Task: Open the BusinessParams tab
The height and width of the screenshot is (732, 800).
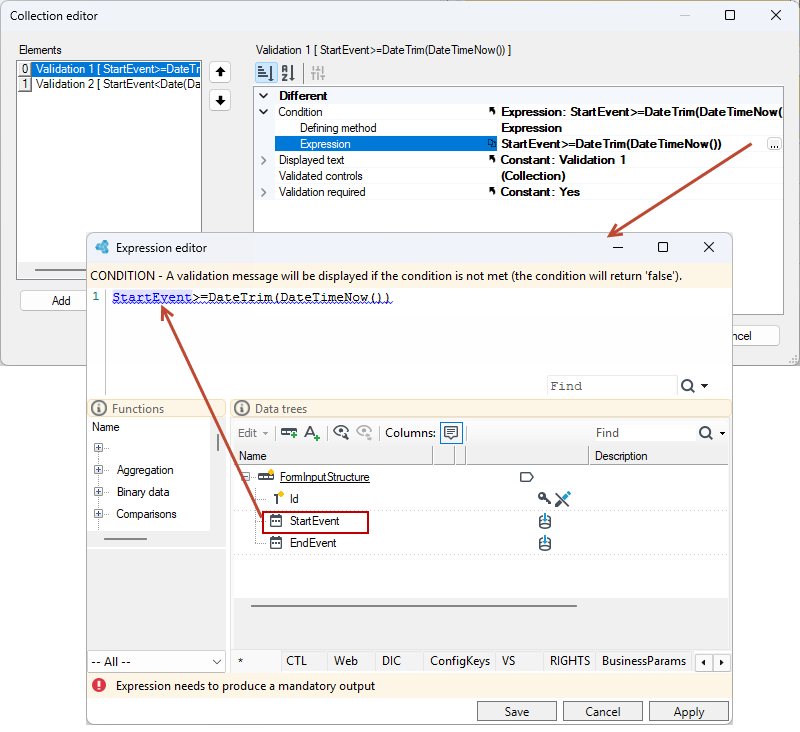Action: [x=644, y=661]
